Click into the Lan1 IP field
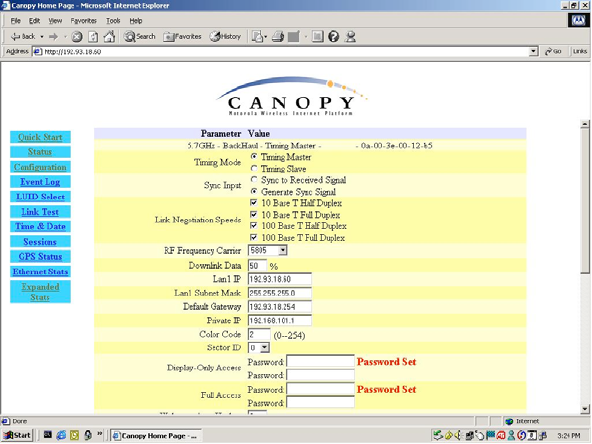Screen dimensions: 592x444 click(279, 279)
